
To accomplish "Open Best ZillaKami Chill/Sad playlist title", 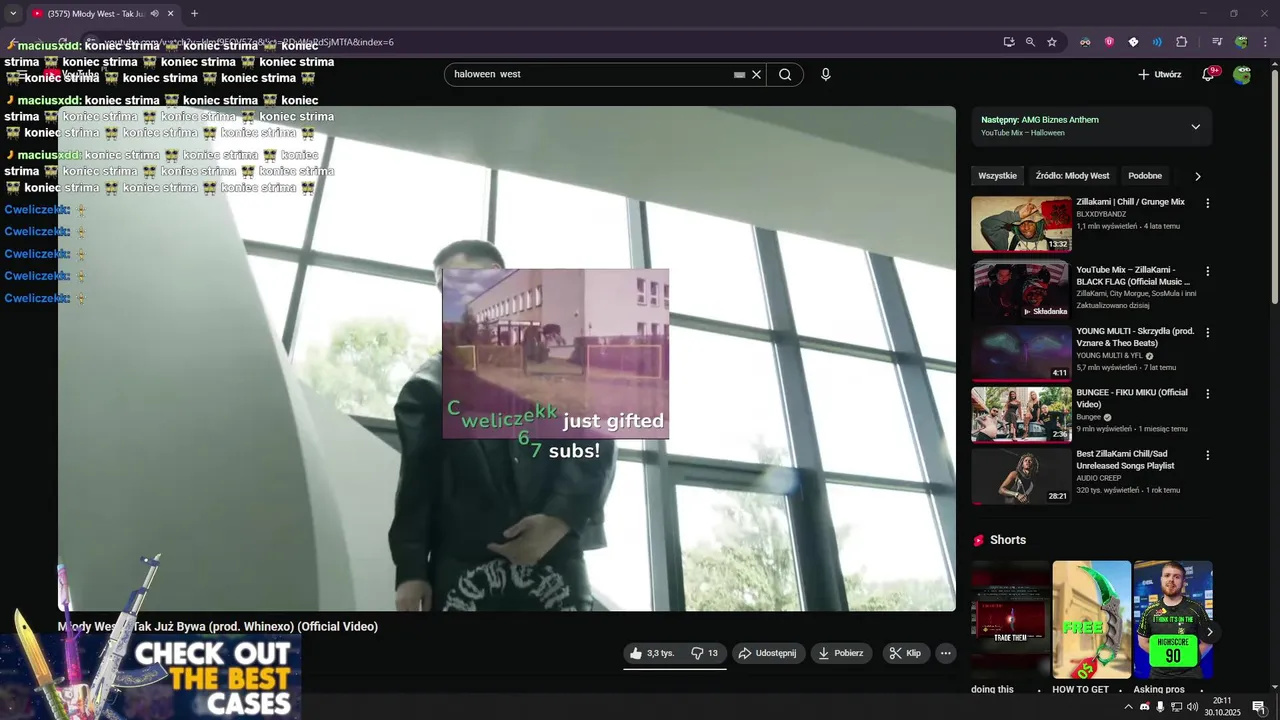I will click(1125, 460).
